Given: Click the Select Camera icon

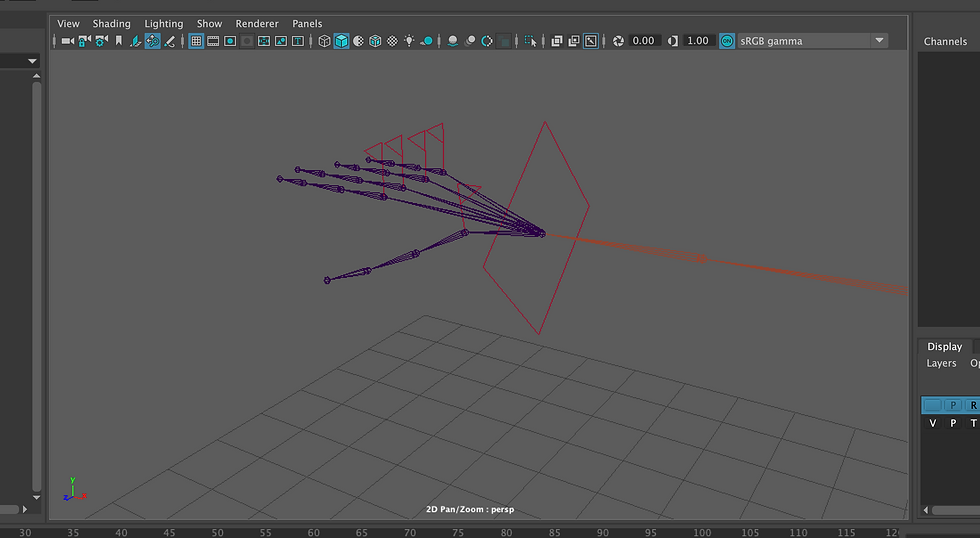Looking at the screenshot, I should 68,41.
